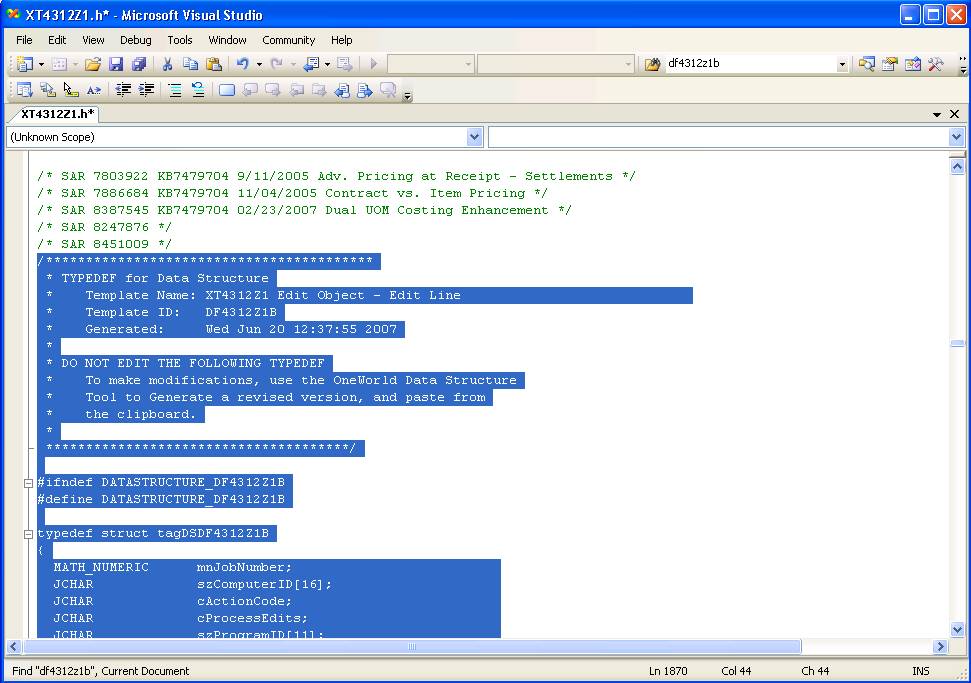Open the Properties Window icon
Image resolution: width=971 pixels, height=683 pixels.
pos(889,64)
